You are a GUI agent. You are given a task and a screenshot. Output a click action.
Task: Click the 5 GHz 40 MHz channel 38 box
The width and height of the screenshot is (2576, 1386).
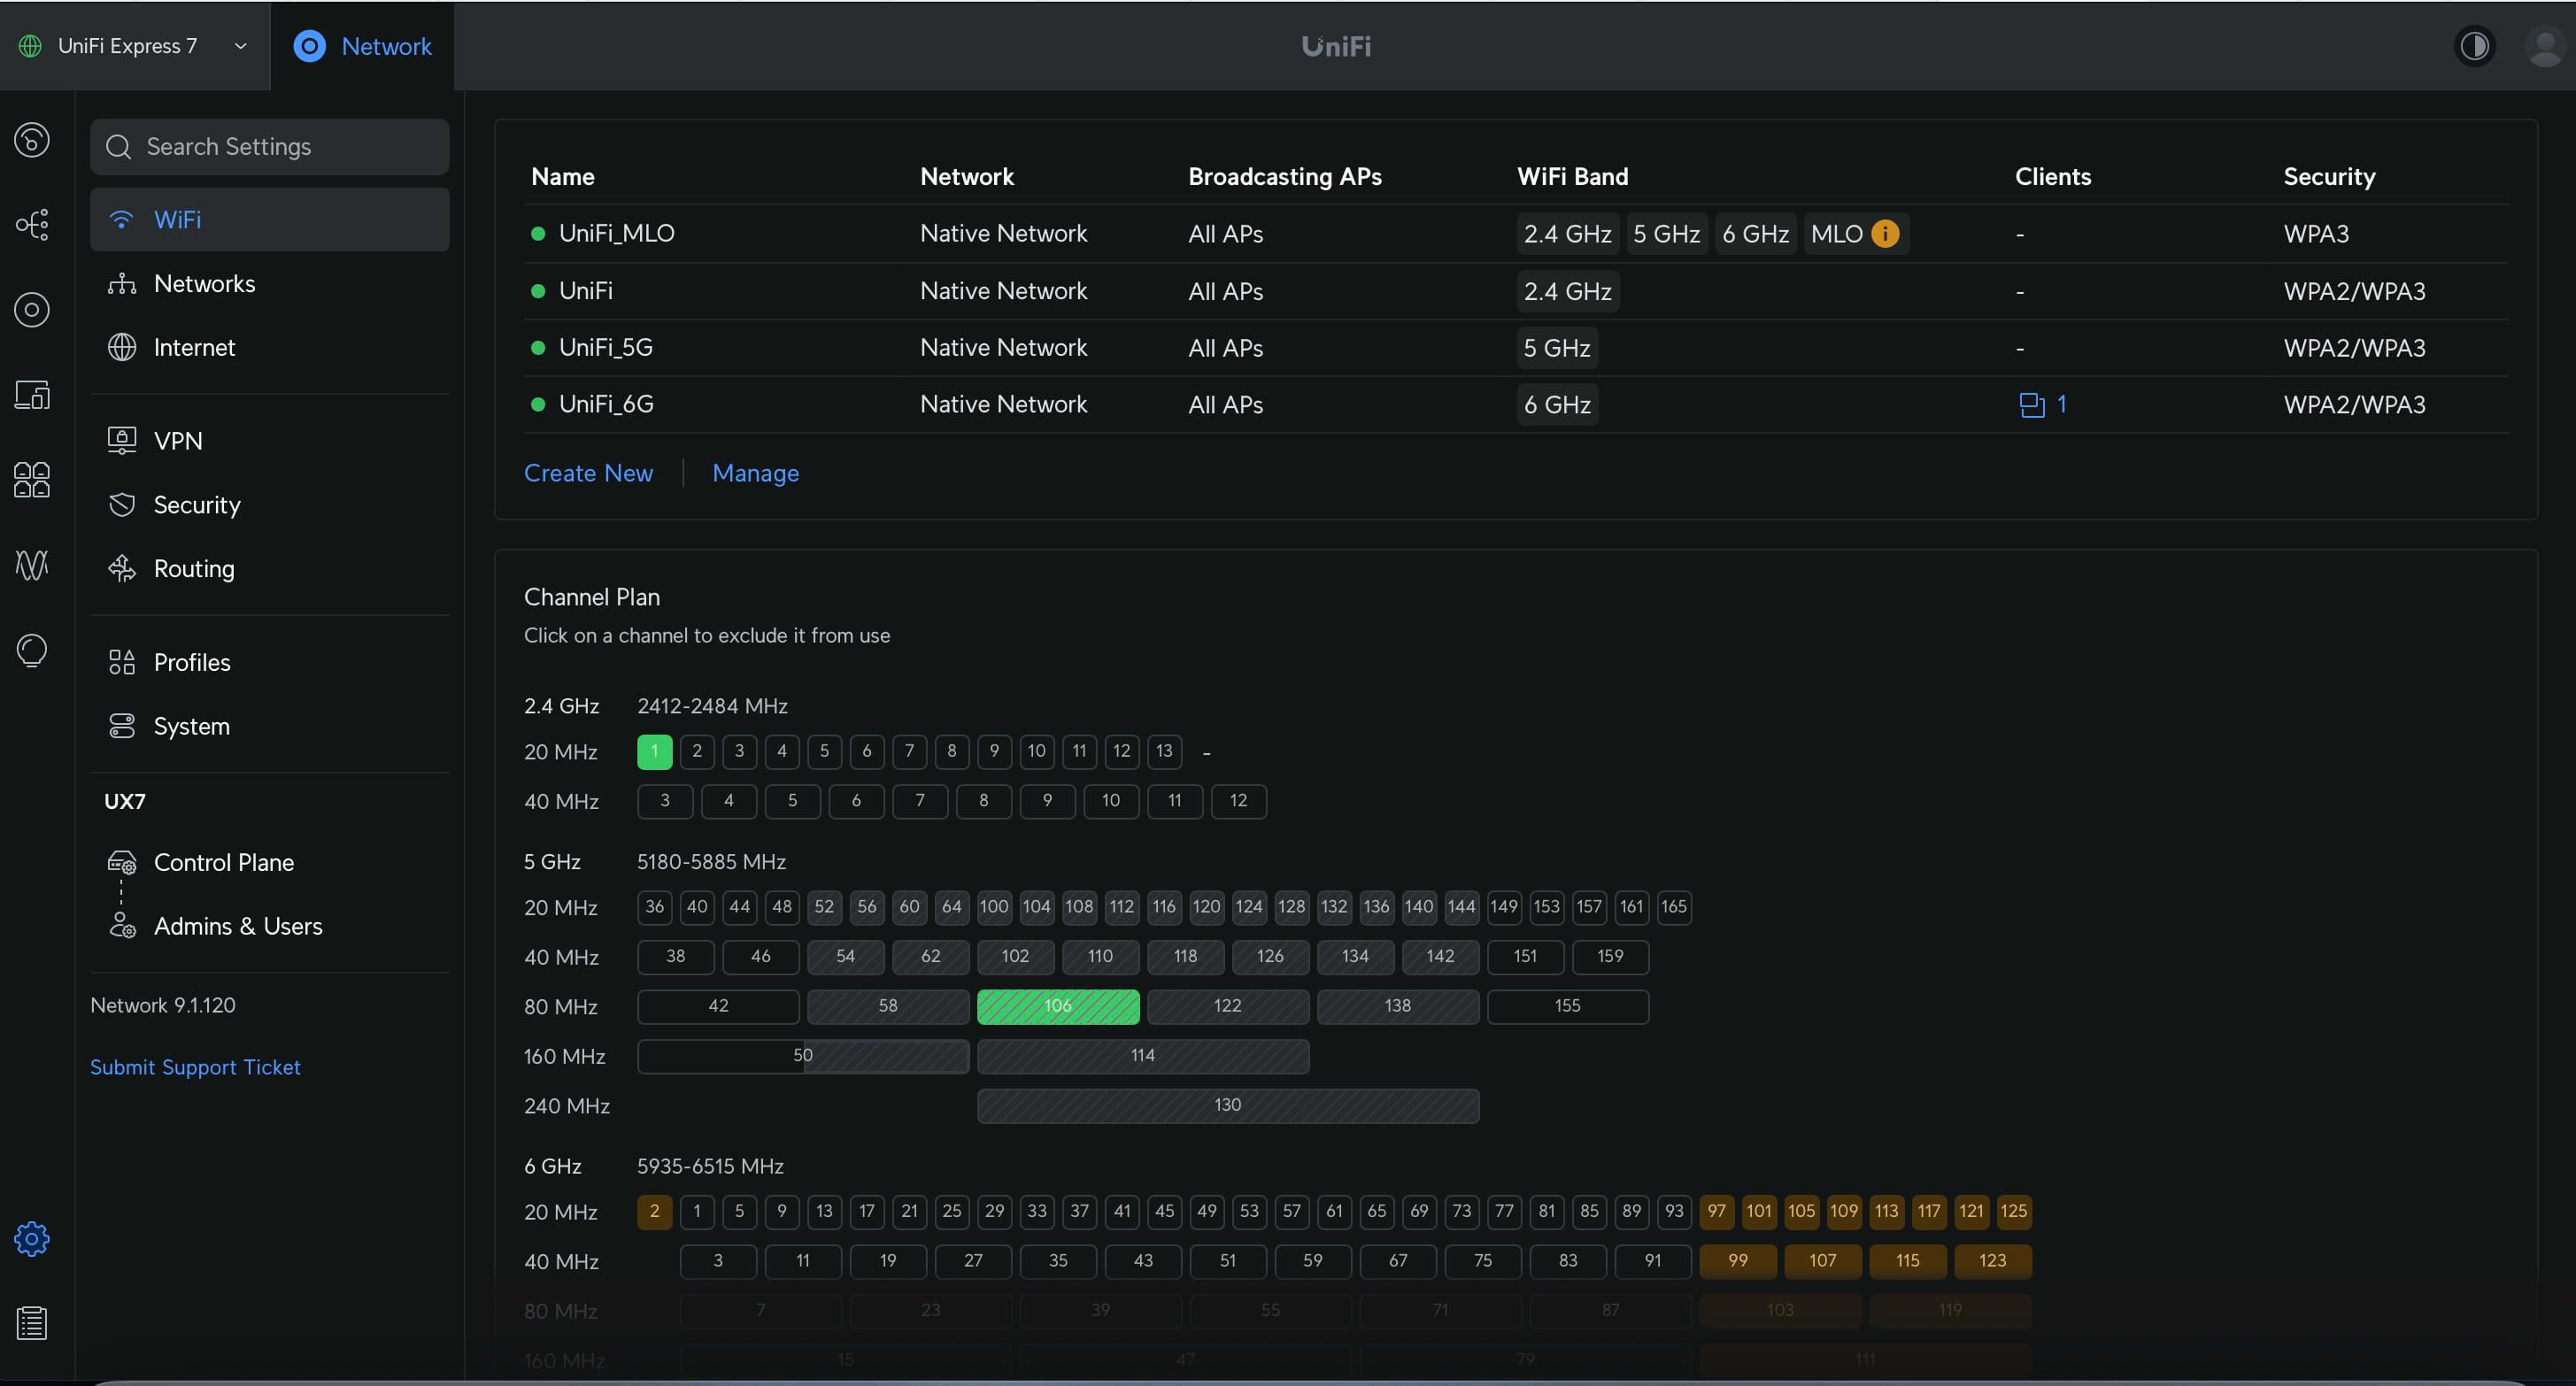pyautogui.click(x=676, y=957)
